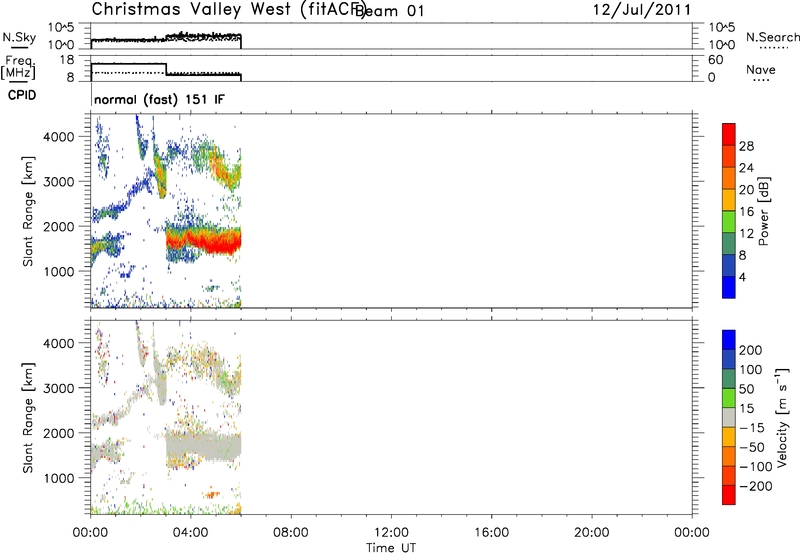Click 'Slant Range [km]' label of power panel
800x554 pixels.
28,211
